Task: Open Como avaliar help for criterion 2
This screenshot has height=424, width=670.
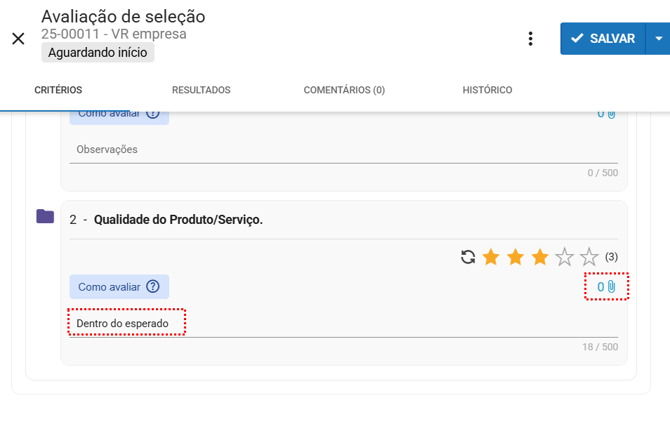Action: 119,287
